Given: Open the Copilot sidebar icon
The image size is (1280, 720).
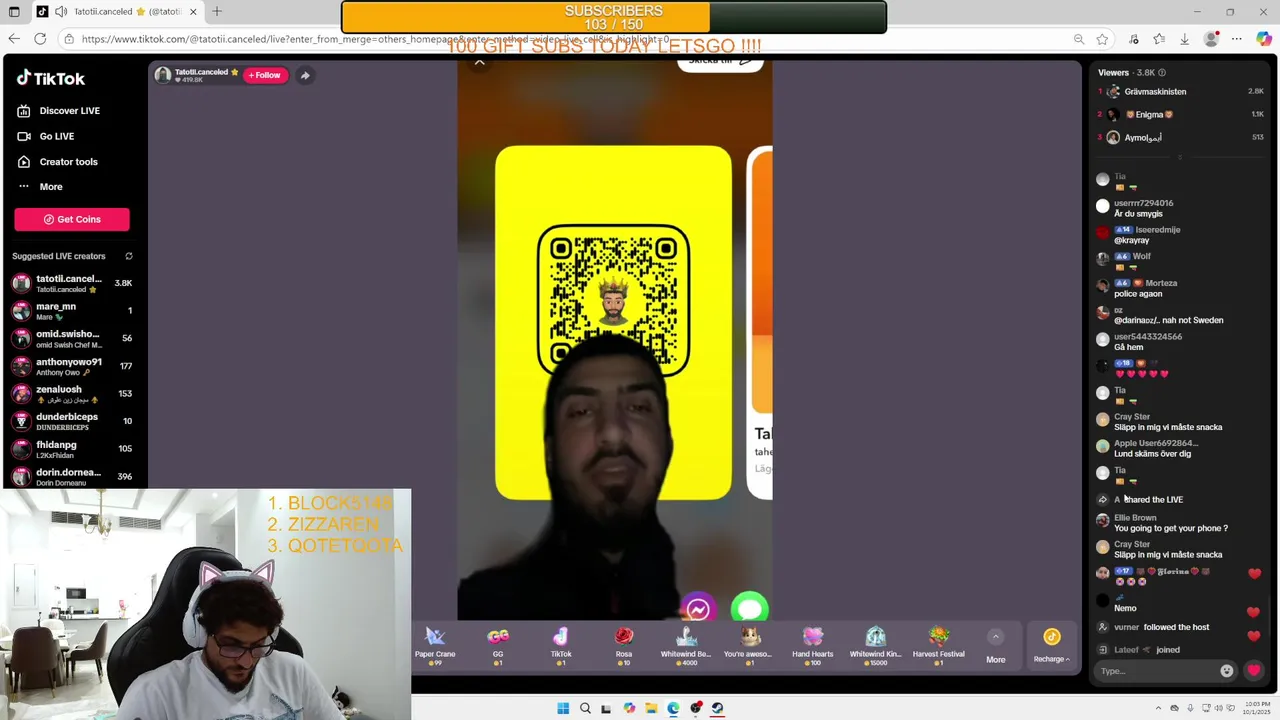Looking at the screenshot, I should (x=1264, y=39).
